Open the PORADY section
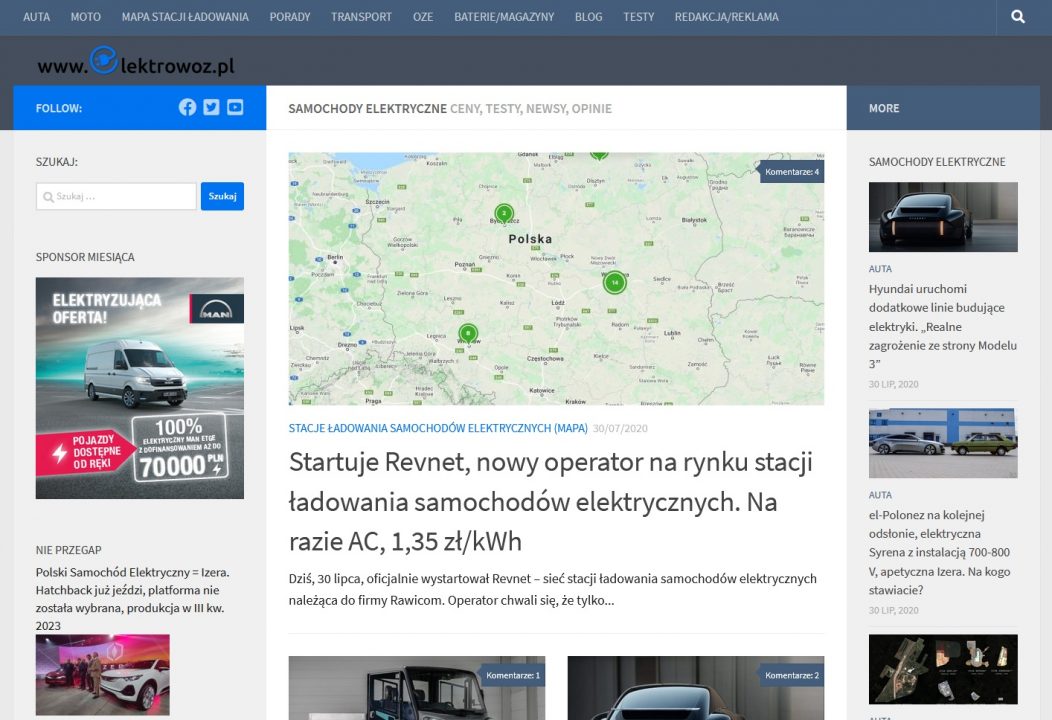The height and width of the screenshot is (720, 1052). (x=290, y=17)
